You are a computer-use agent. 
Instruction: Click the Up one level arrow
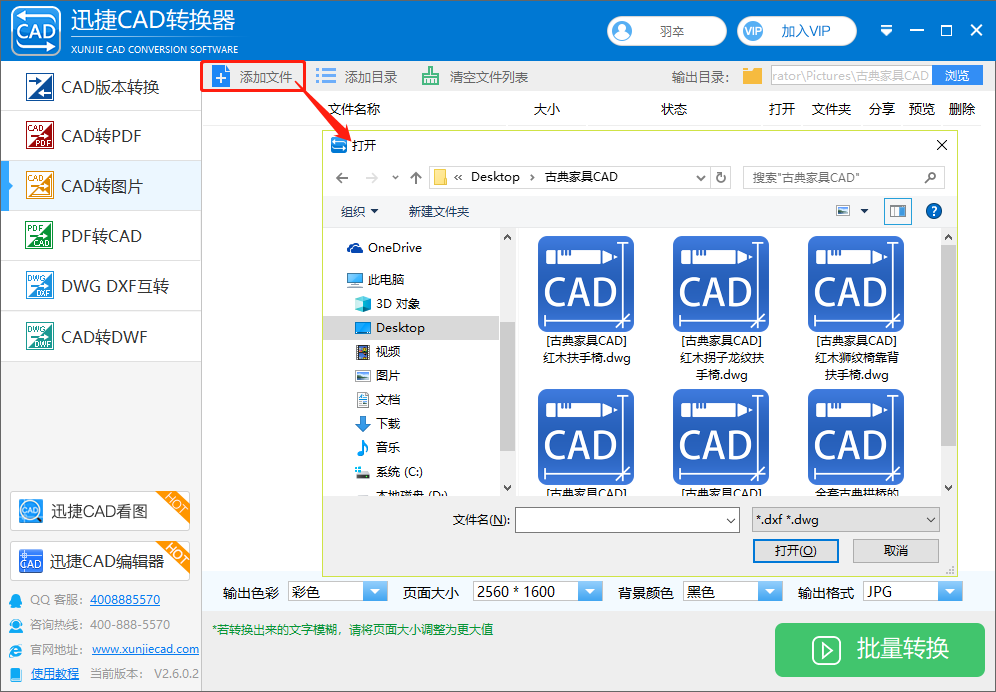(416, 178)
